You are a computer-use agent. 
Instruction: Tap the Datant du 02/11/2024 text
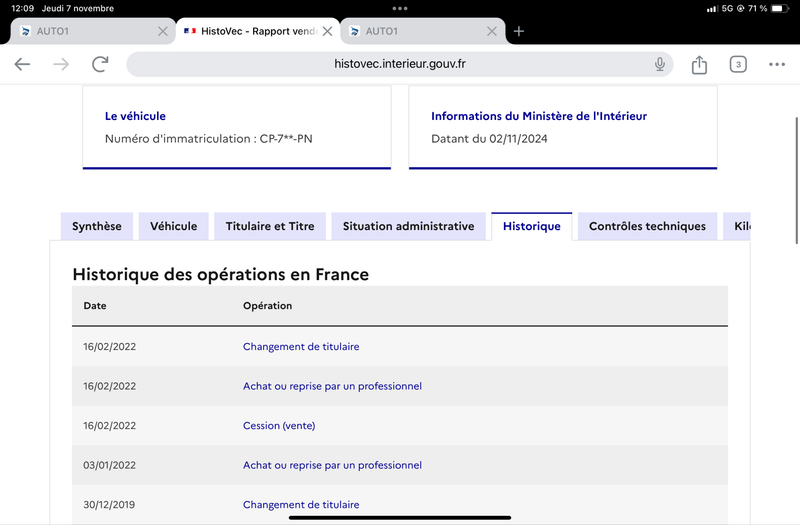point(489,139)
